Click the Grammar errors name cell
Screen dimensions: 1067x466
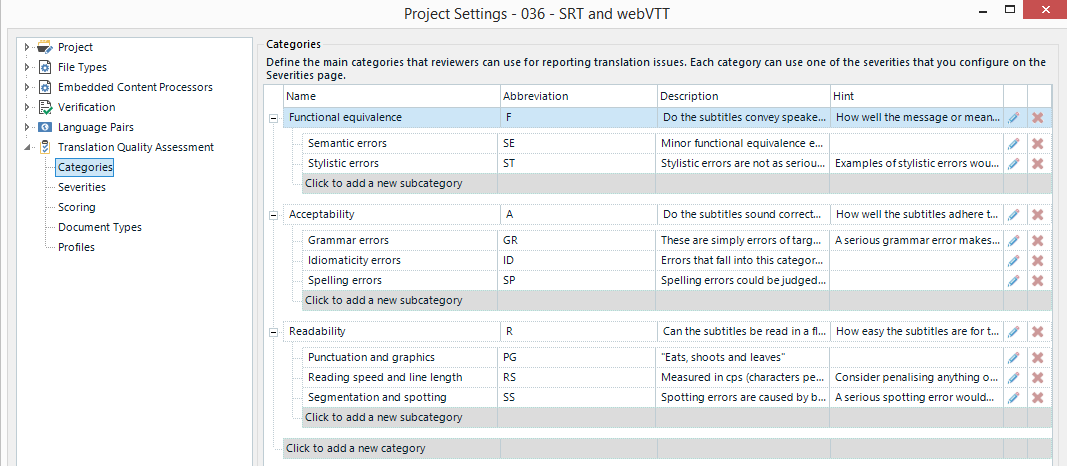point(399,240)
